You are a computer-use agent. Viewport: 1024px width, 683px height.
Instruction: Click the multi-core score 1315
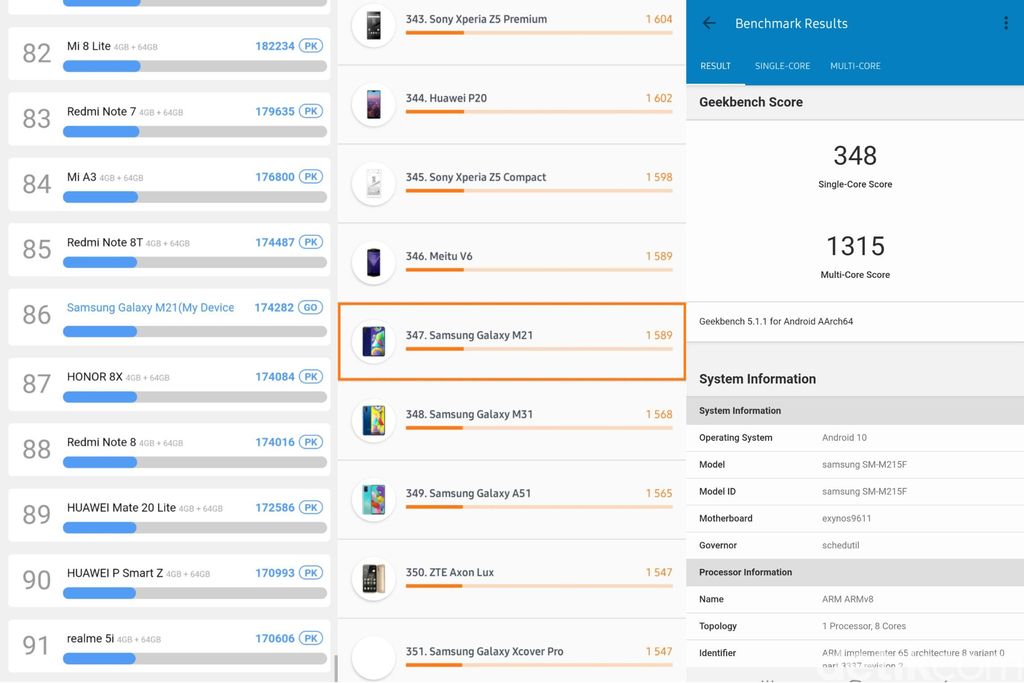click(855, 246)
